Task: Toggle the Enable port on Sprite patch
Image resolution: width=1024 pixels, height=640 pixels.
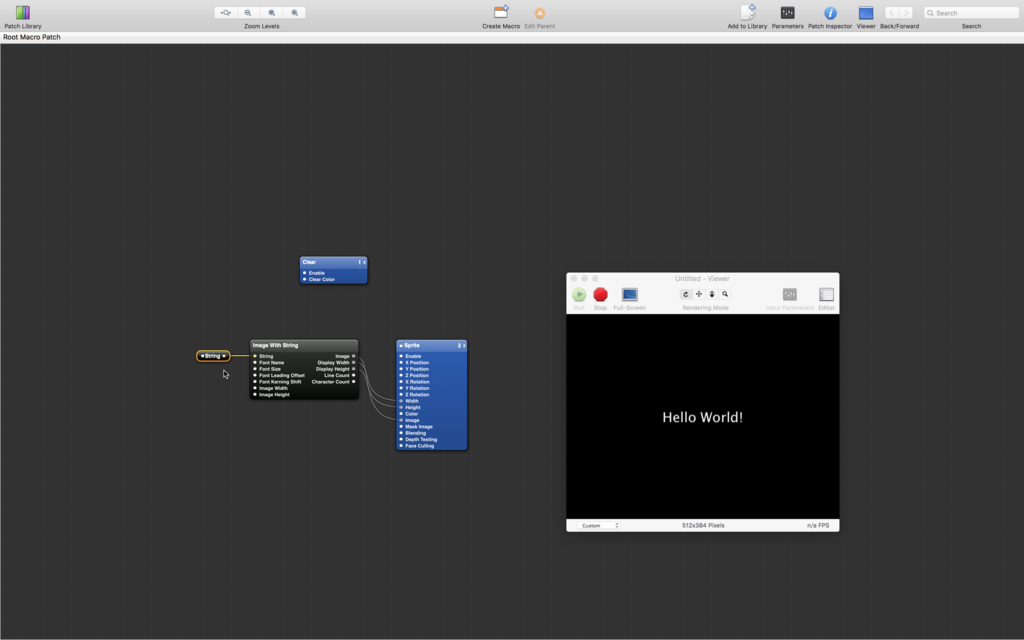Action: click(401, 357)
